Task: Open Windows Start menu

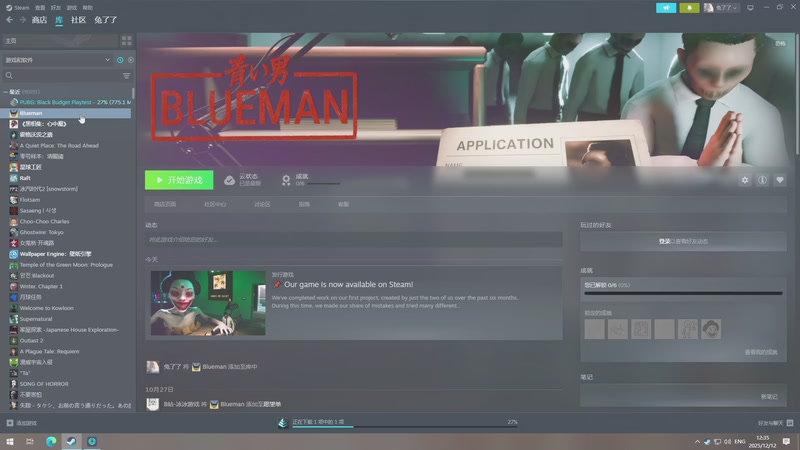Action: click(x=10, y=441)
